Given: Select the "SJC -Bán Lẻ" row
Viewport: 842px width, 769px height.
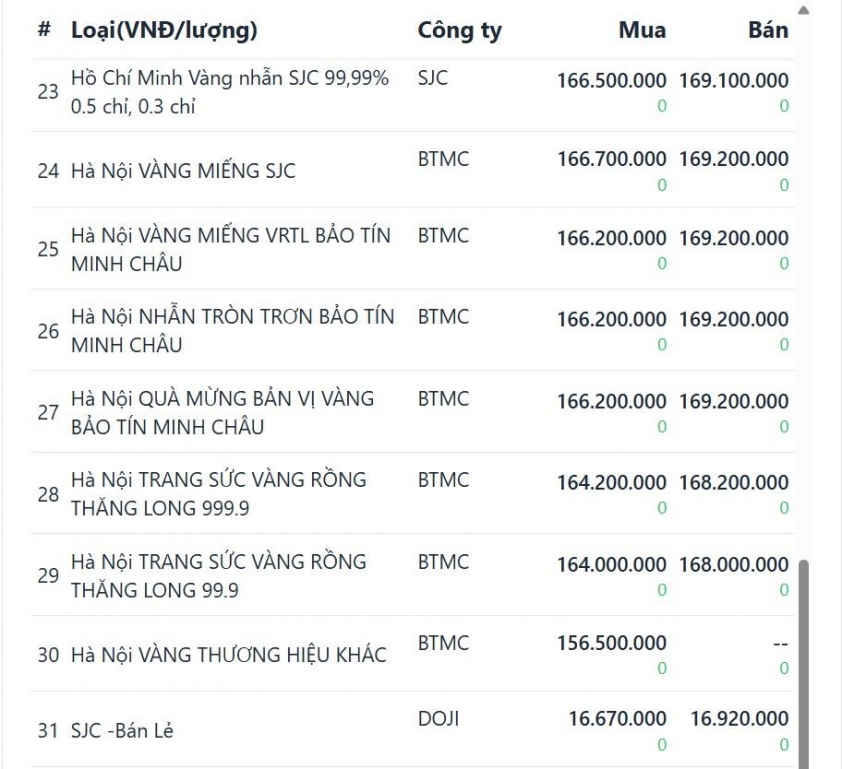Looking at the screenshot, I should click(122, 731).
